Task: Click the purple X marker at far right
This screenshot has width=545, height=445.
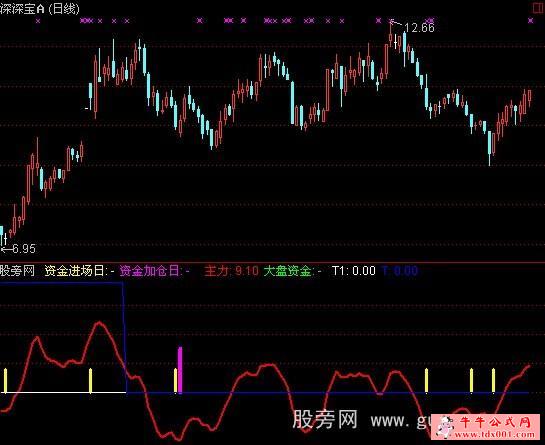Action: [x=530, y=21]
